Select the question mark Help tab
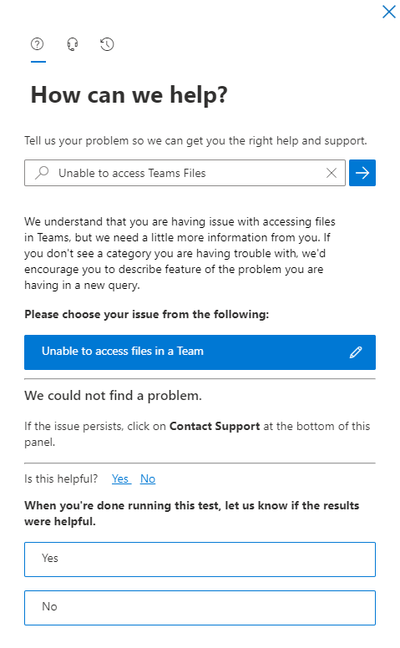This screenshot has width=400, height=648. (37, 44)
